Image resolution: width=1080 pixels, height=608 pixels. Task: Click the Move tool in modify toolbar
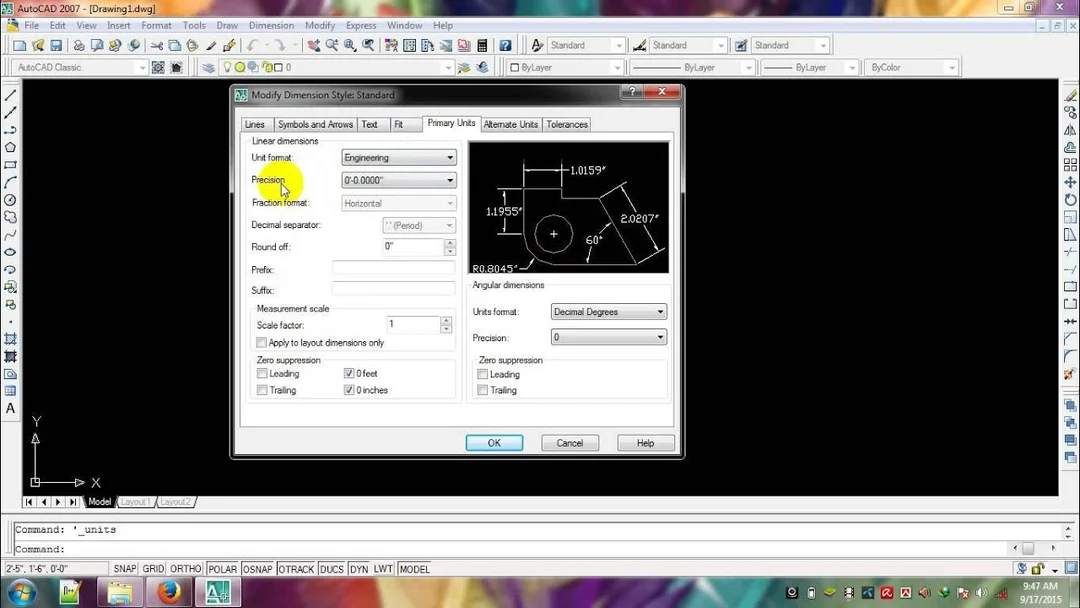coord(1070,182)
